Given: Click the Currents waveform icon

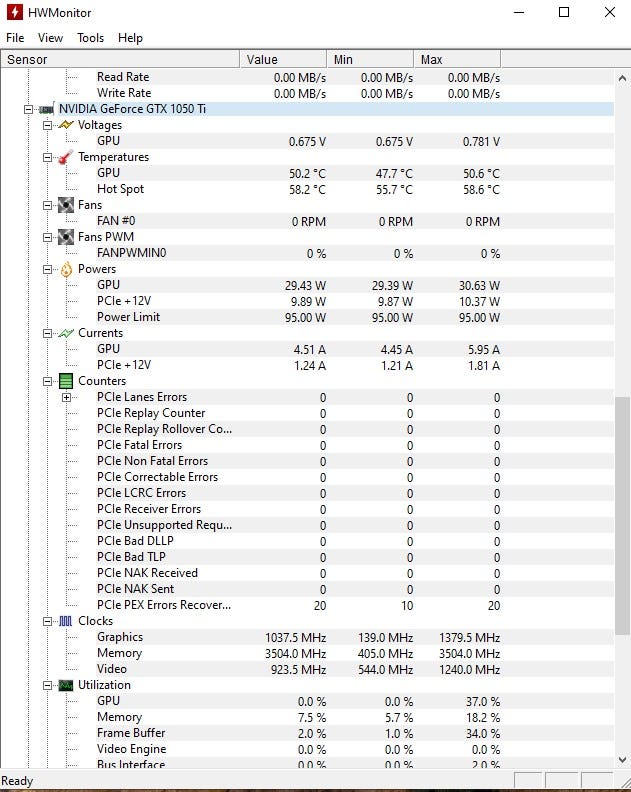Looking at the screenshot, I should [x=66, y=333].
